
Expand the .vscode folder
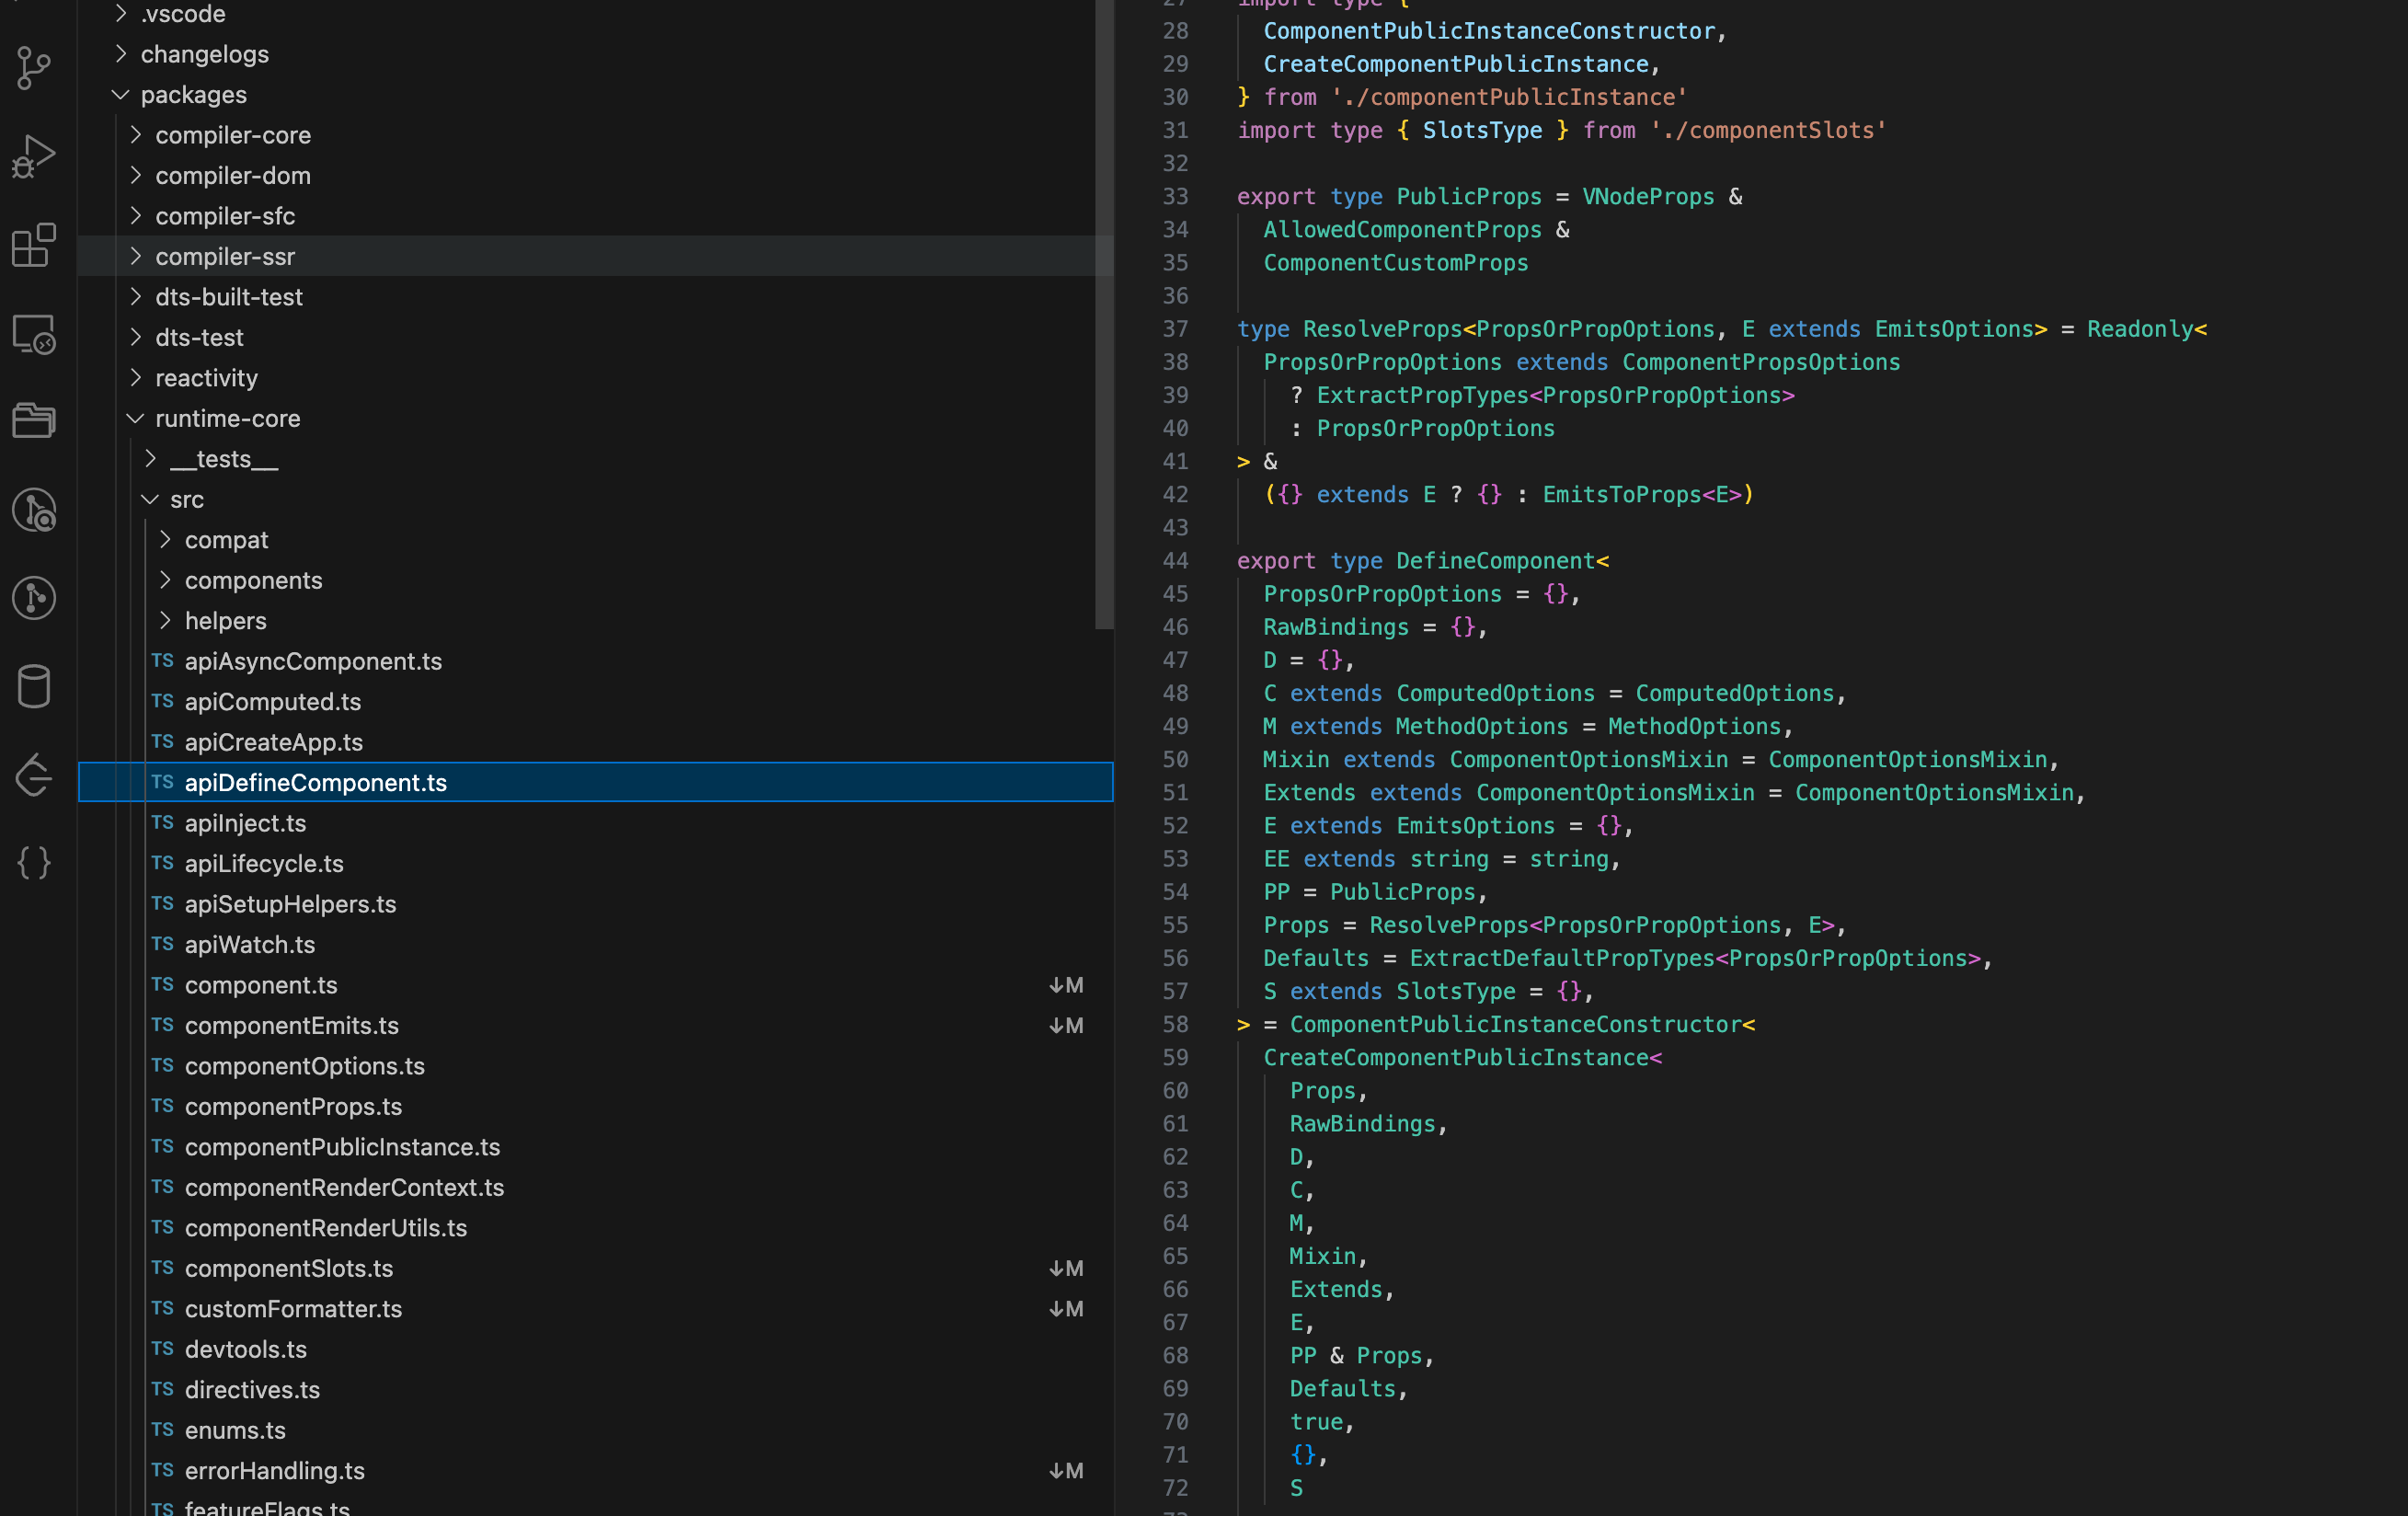point(121,13)
